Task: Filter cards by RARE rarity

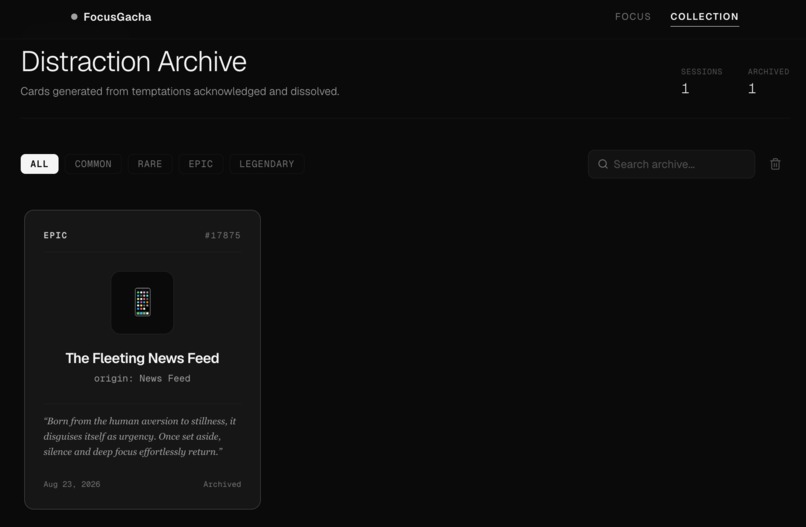Action: pos(150,164)
